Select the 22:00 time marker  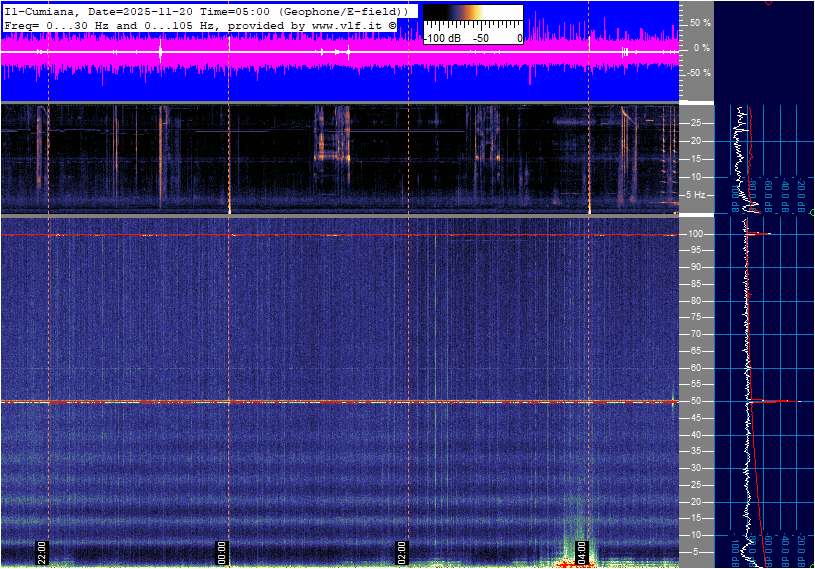coord(42,552)
